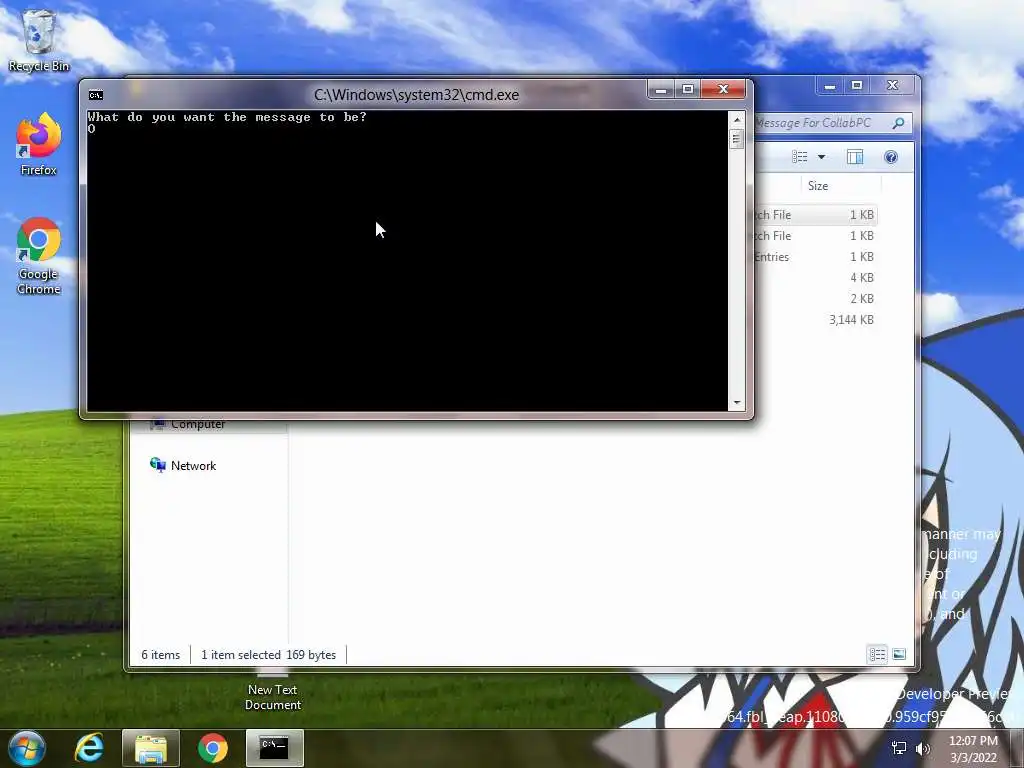Toggle the Explorer preview pane button
The width and height of the screenshot is (1024, 768).
[x=855, y=157]
